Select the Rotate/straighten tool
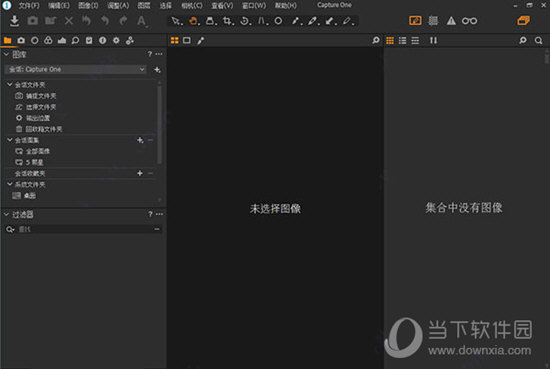The width and height of the screenshot is (550, 369). [x=244, y=21]
